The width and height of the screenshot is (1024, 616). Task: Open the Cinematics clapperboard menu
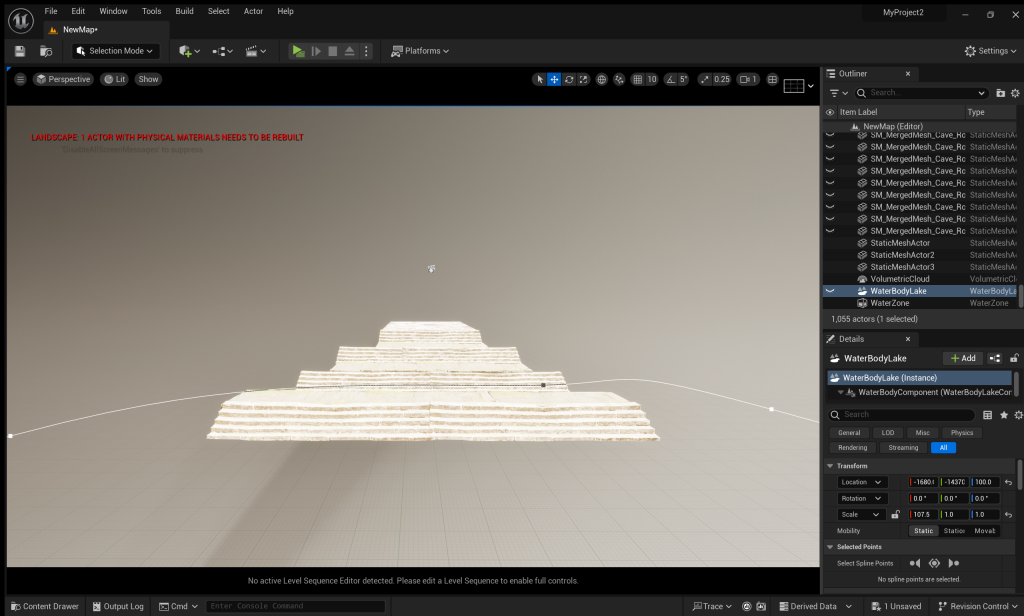click(x=255, y=51)
